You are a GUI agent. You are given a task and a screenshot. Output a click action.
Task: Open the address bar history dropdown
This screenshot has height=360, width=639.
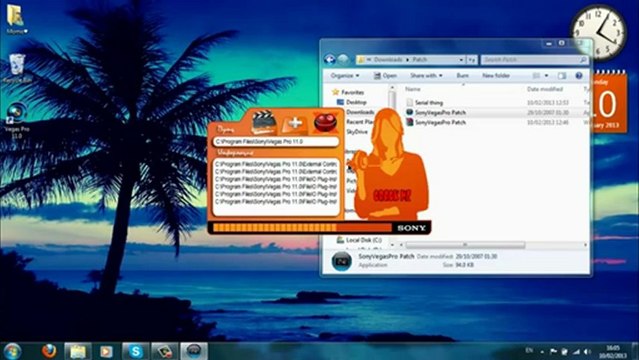coord(461,60)
